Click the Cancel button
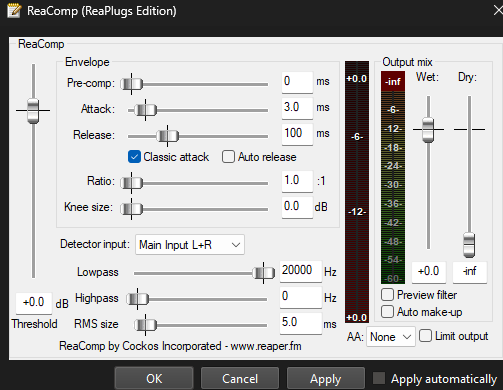 (240, 379)
